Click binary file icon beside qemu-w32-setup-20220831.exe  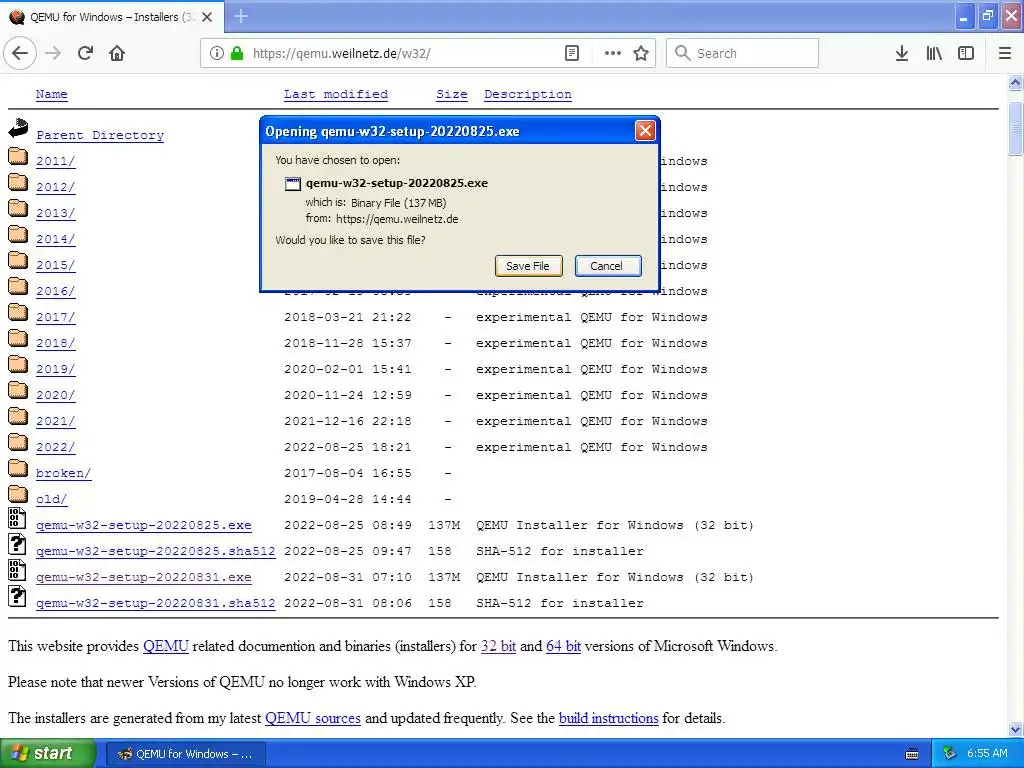[17, 570]
